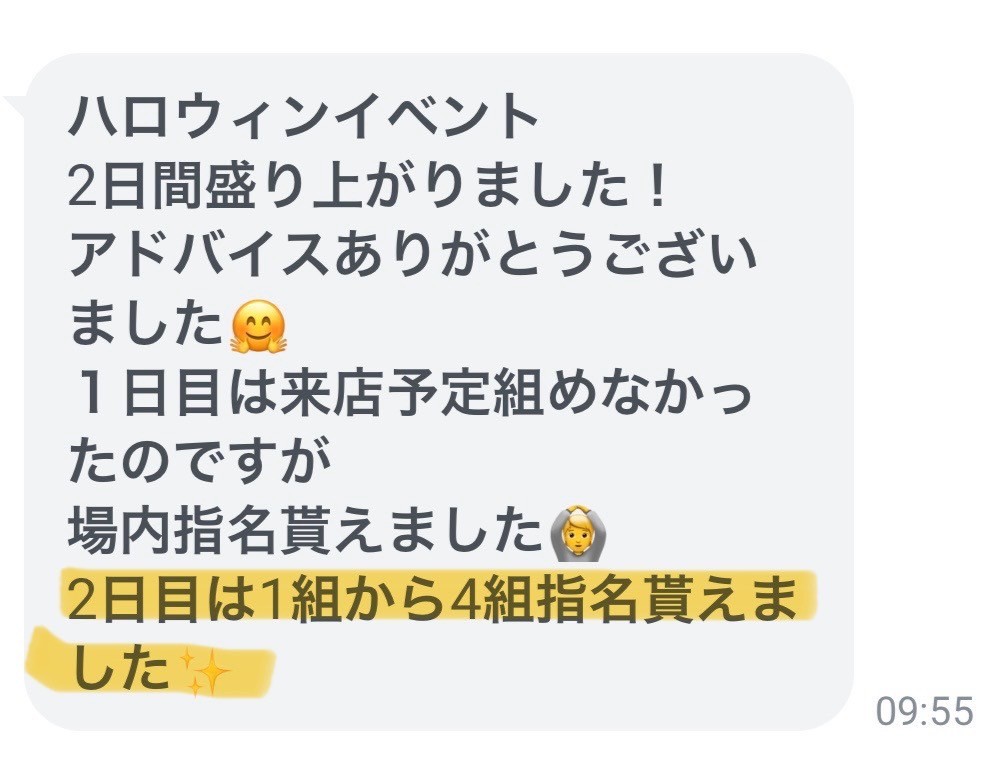
Task: Click the アドバイスありがとうござい text line
Action: pyautogui.click(x=413, y=255)
